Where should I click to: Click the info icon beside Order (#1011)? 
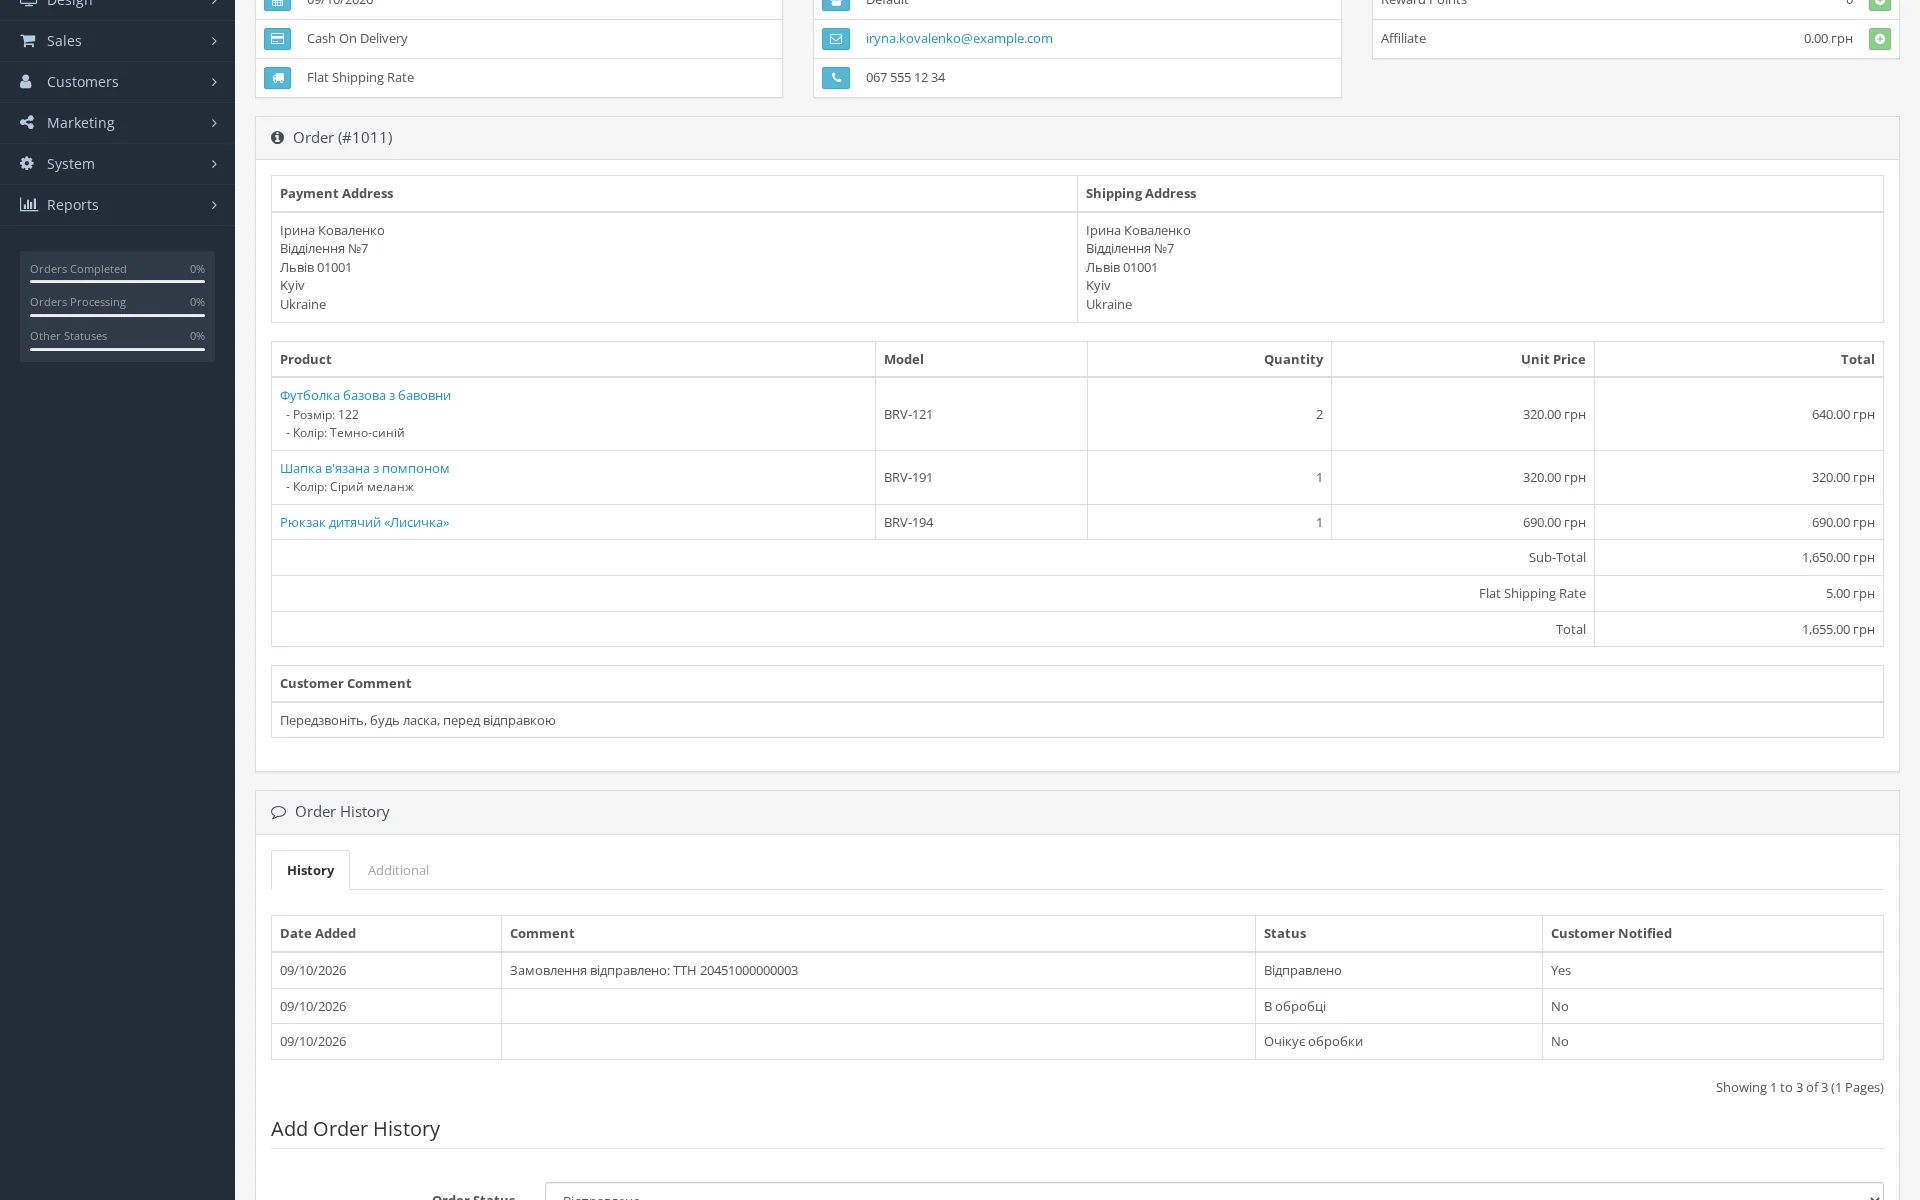click(x=278, y=138)
